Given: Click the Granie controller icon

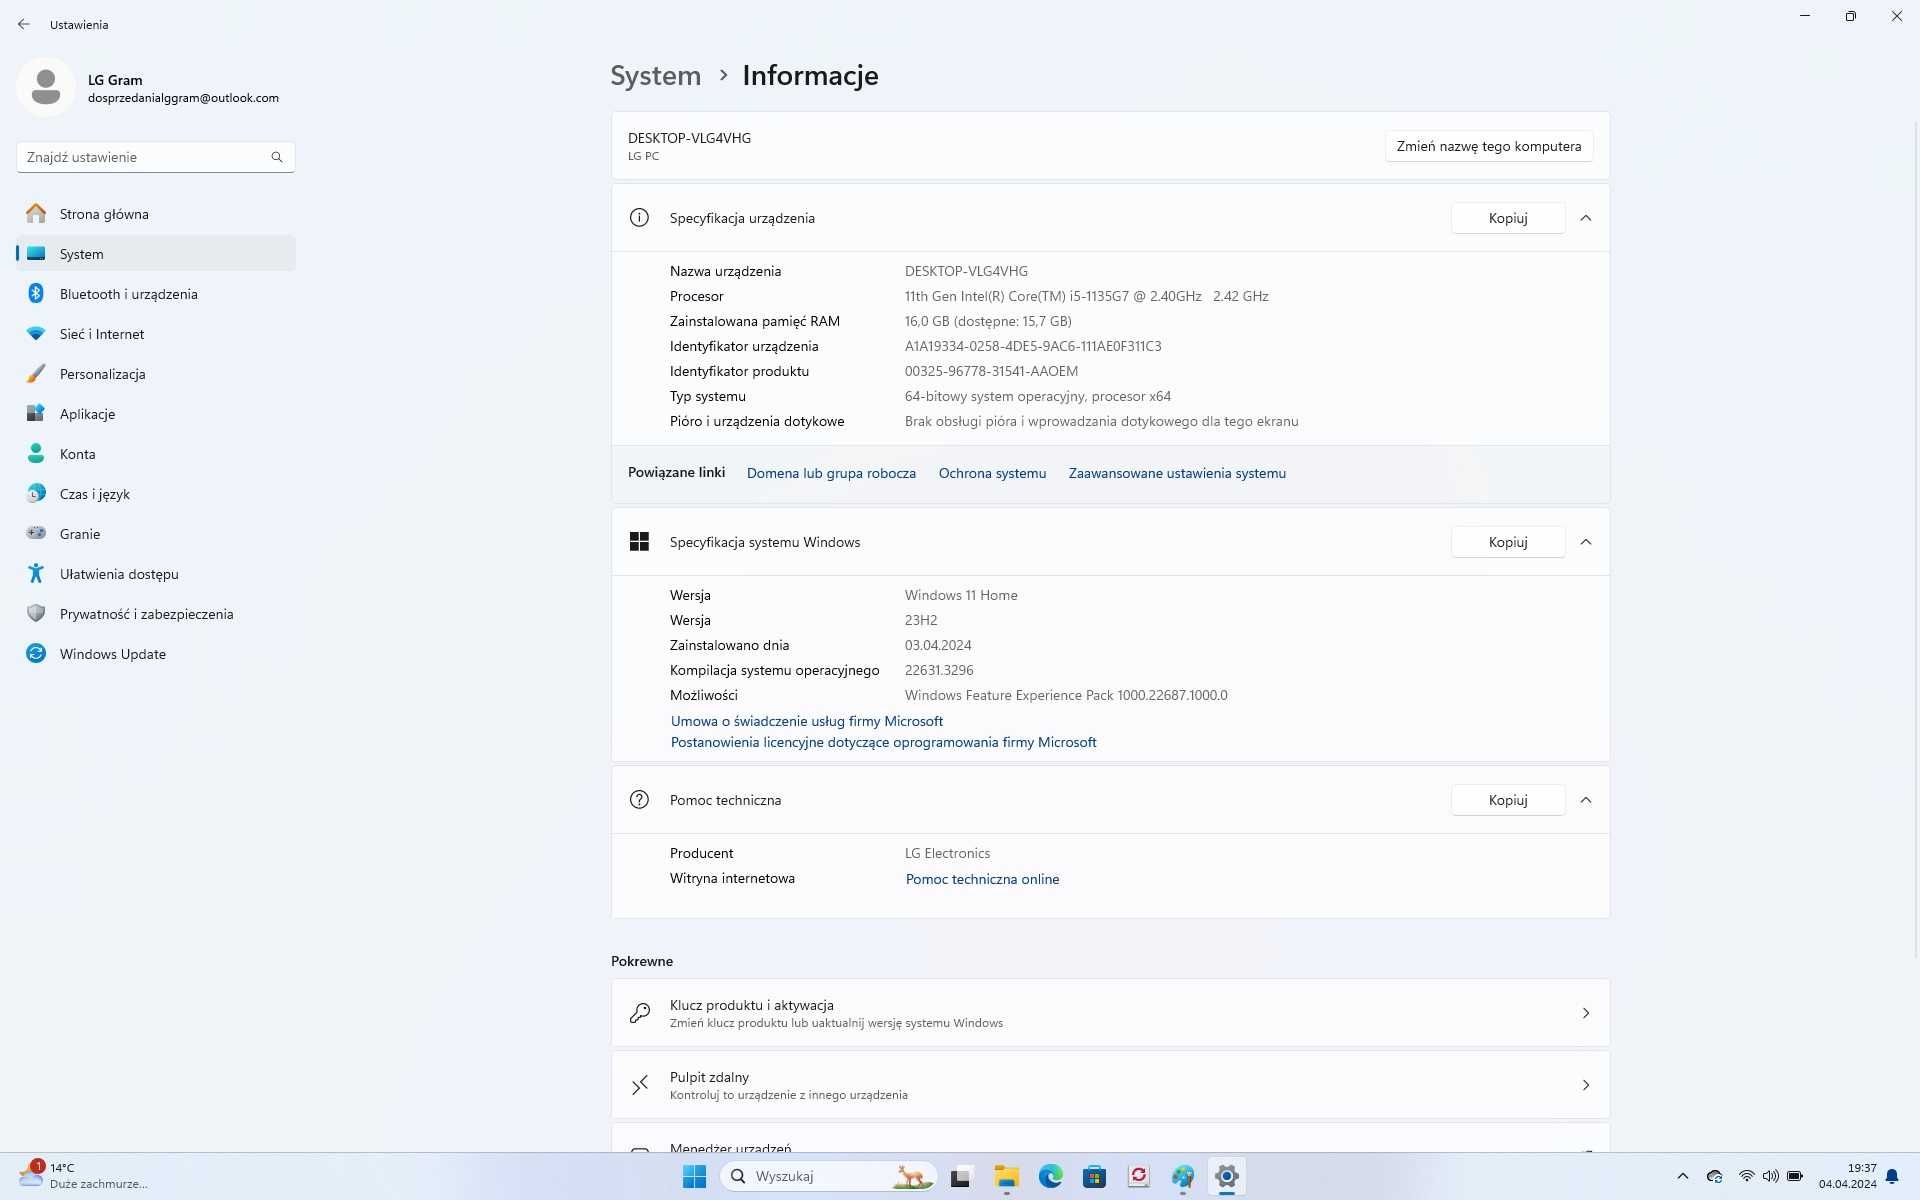Looking at the screenshot, I should click(x=36, y=534).
